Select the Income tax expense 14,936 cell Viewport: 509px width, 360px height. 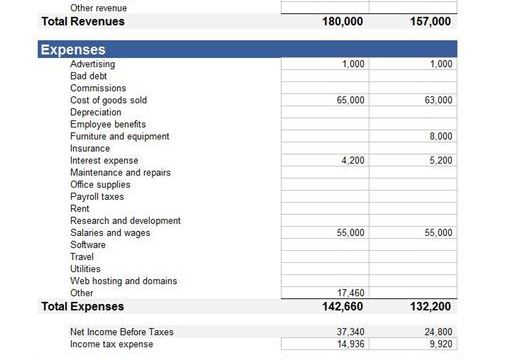pyautogui.click(x=325, y=344)
